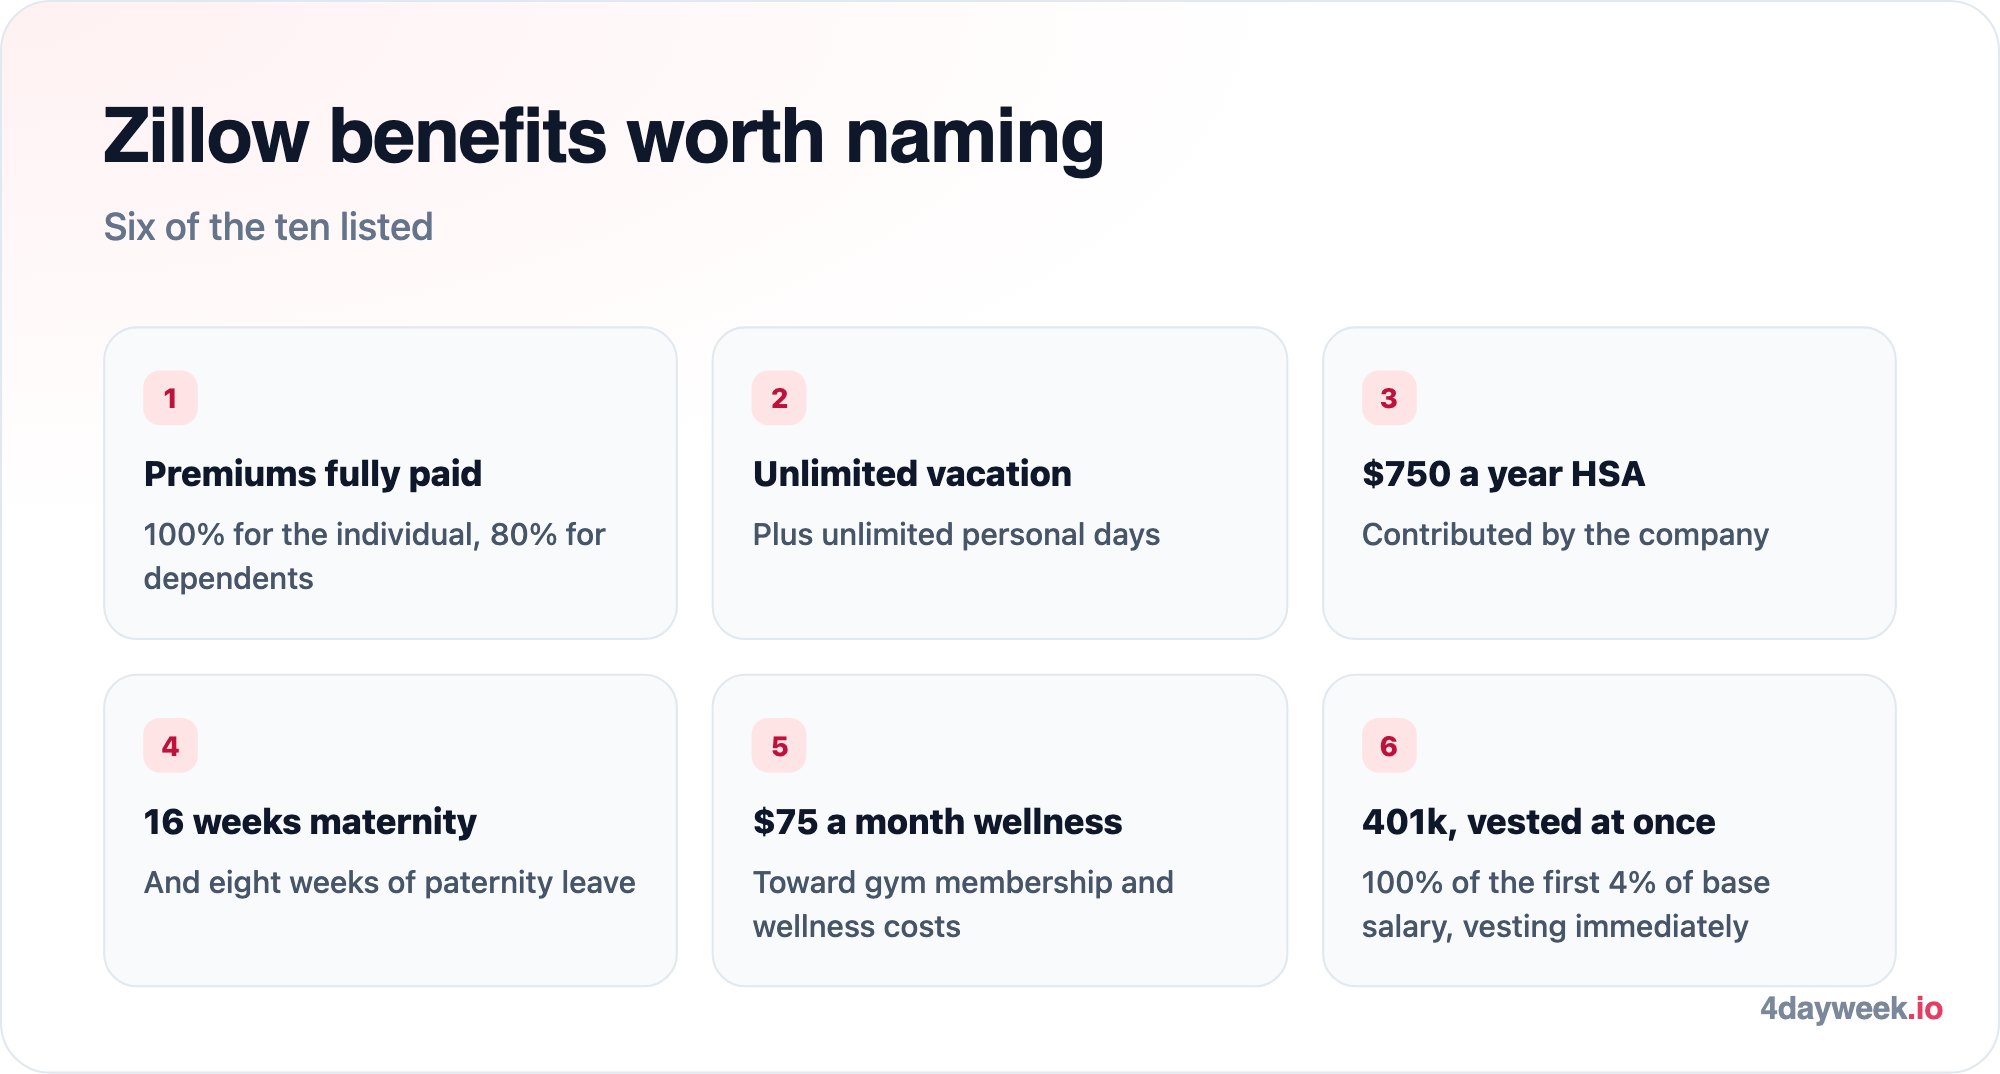Click the number 4 badge
This screenshot has width=2000, height=1074.
(170, 746)
